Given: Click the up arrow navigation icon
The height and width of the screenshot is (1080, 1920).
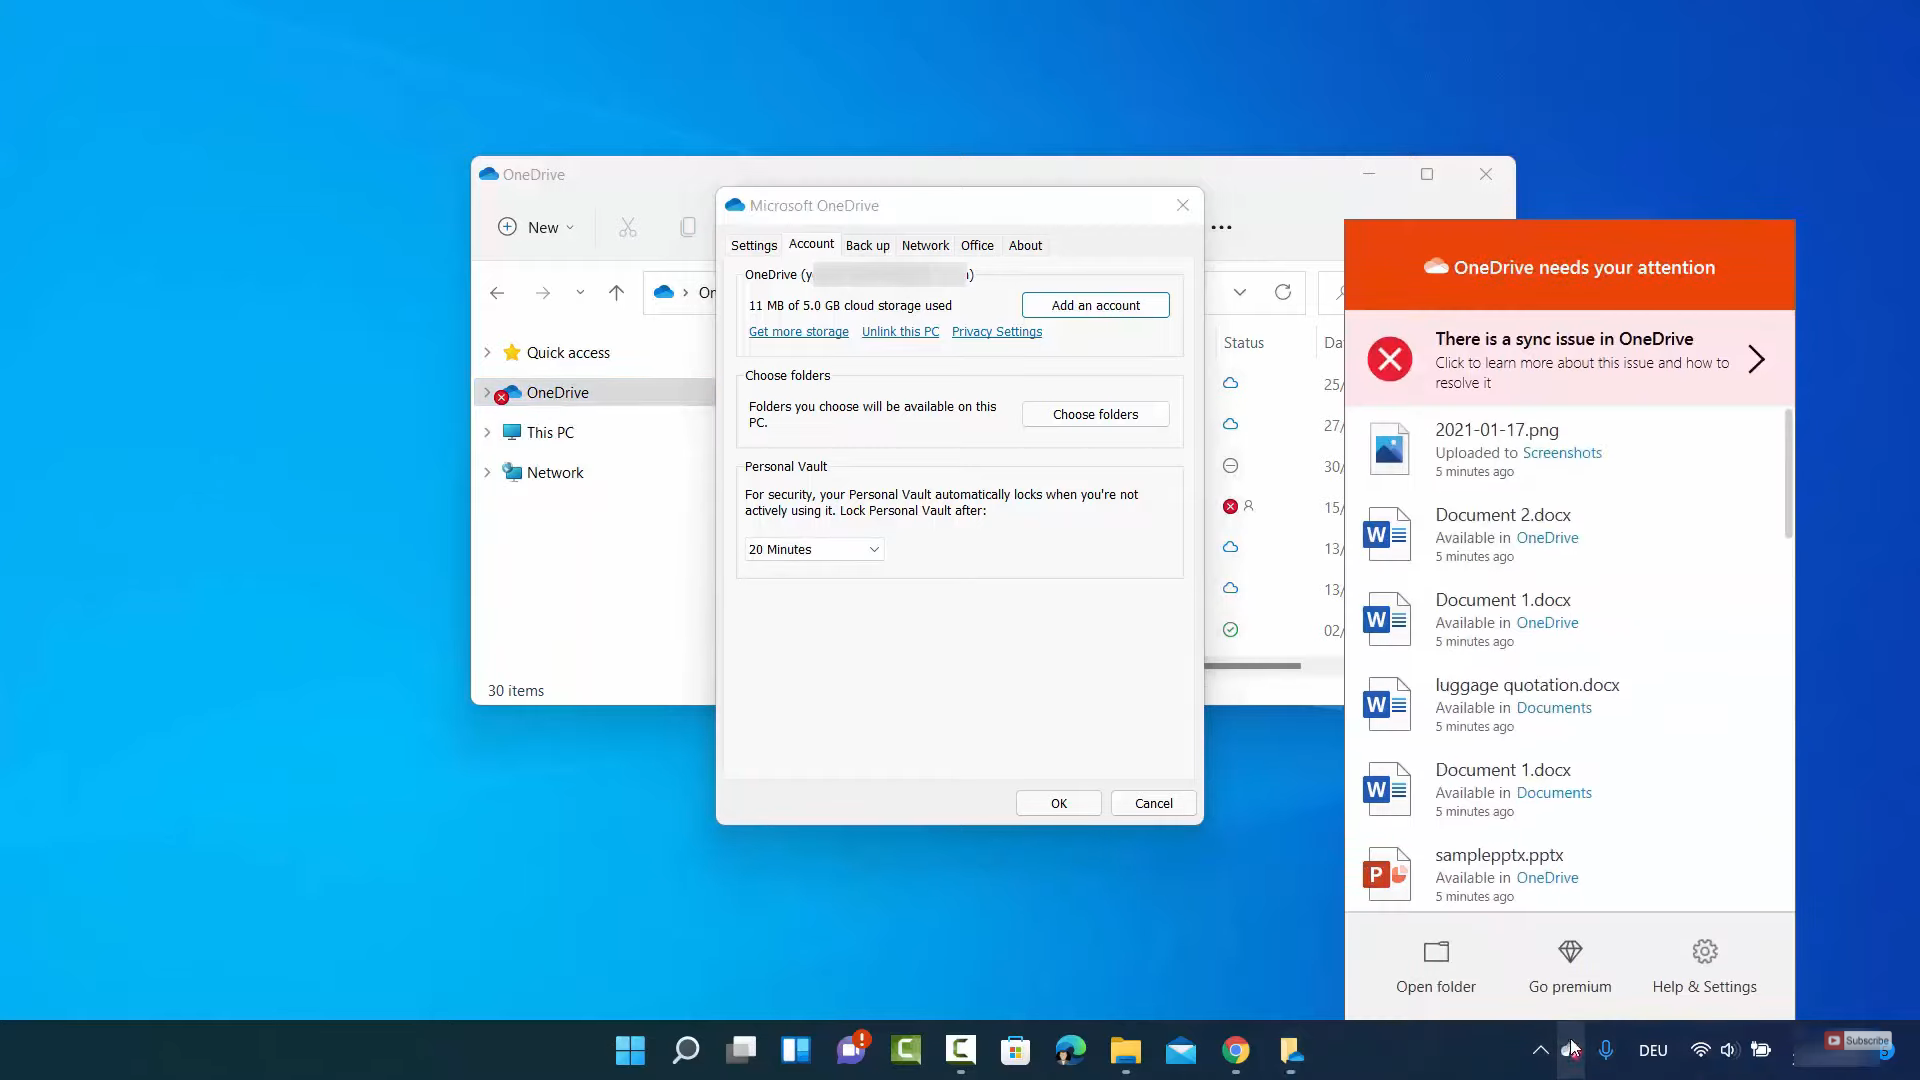Looking at the screenshot, I should [616, 292].
